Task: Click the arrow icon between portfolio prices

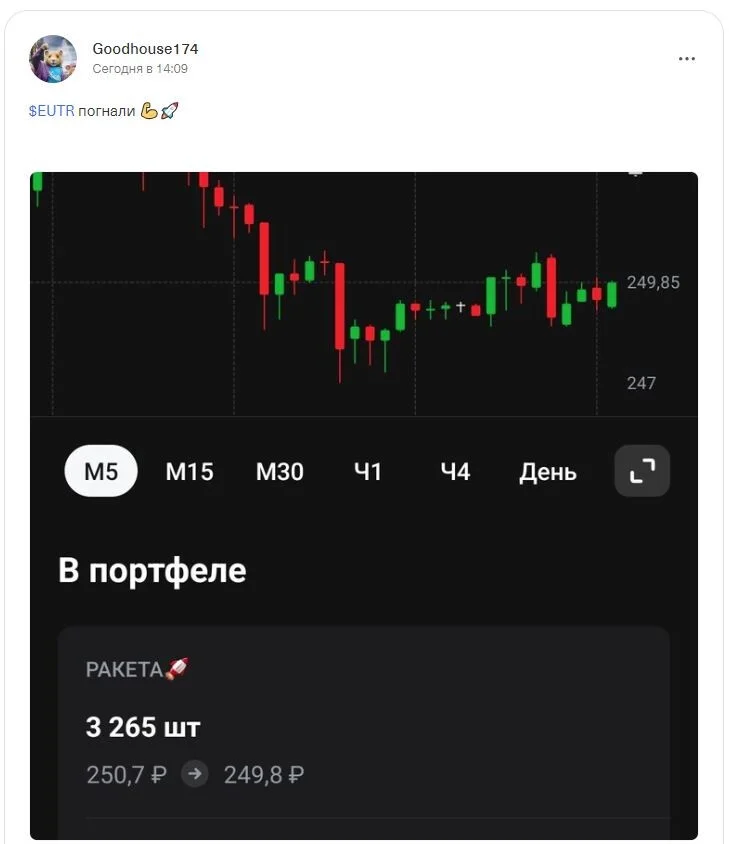Action: pos(194,774)
